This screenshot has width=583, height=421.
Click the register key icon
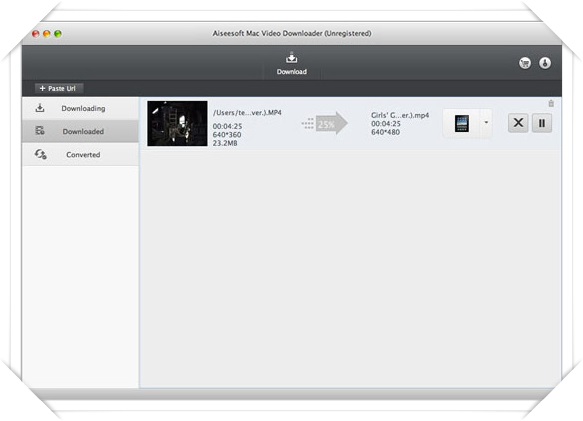545,63
